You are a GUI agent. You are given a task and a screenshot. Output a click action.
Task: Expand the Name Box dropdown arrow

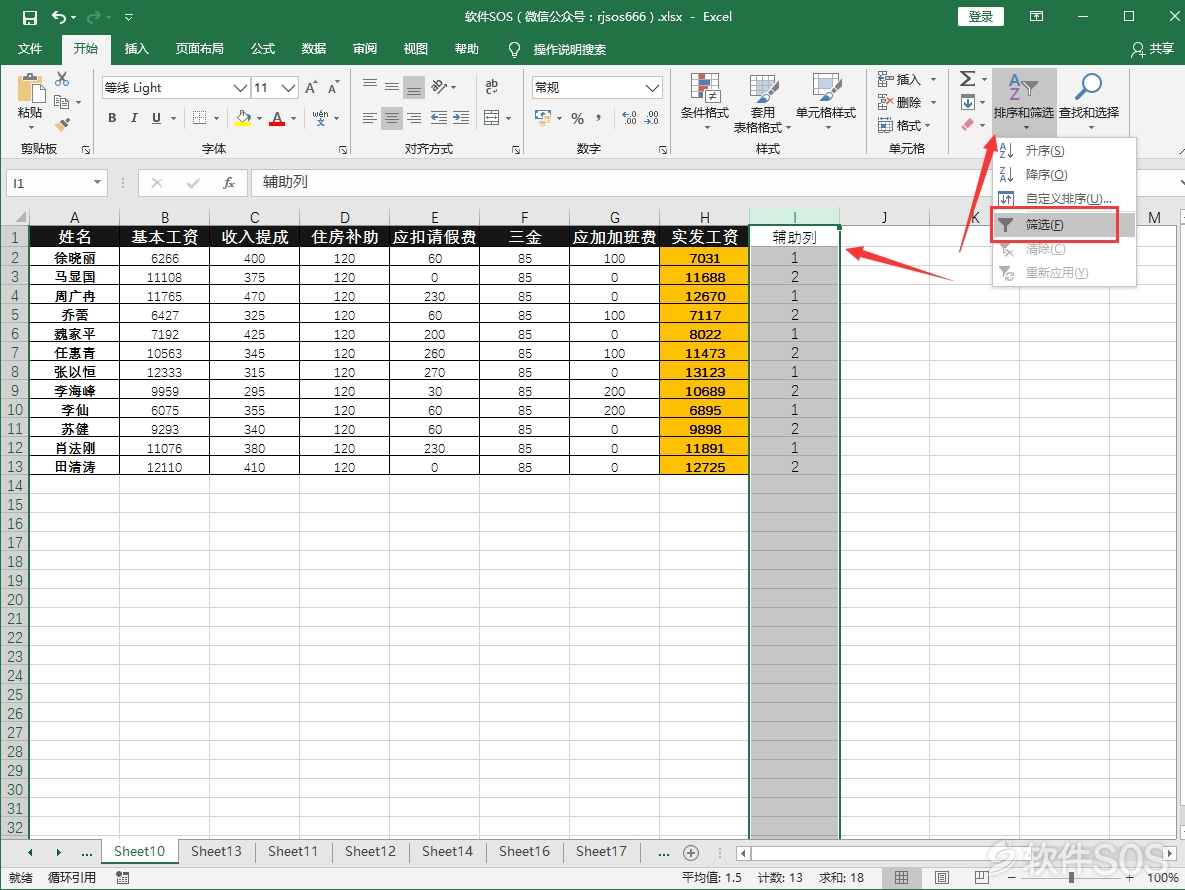(97, 183)
